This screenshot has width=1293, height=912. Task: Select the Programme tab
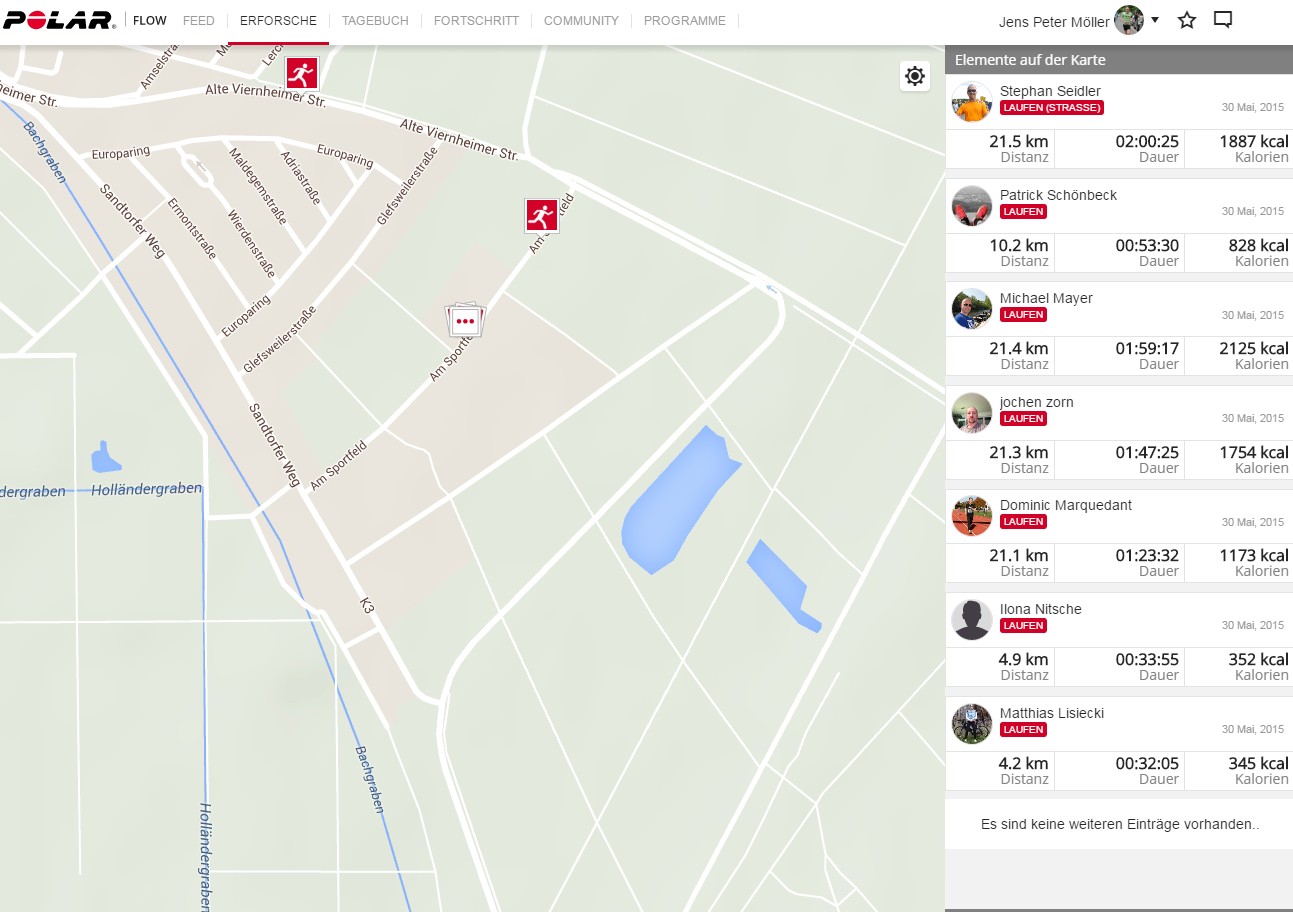click(684, 21)
